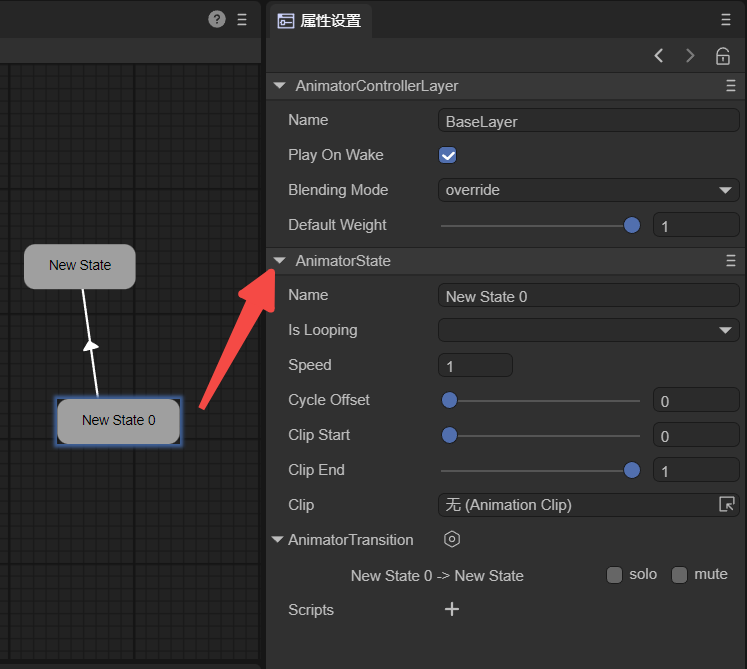Open AnimatorControllerLayer section menu icon

(730, 87)
